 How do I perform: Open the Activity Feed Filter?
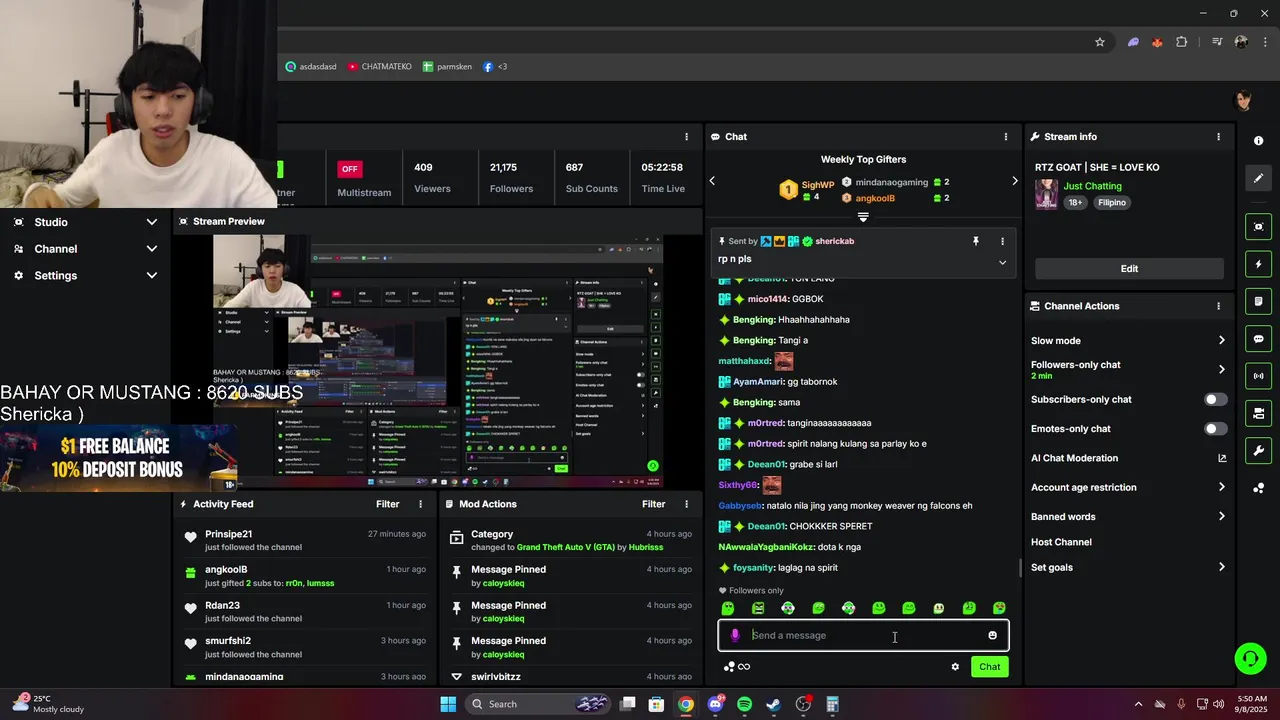click(x=387, y=504)
